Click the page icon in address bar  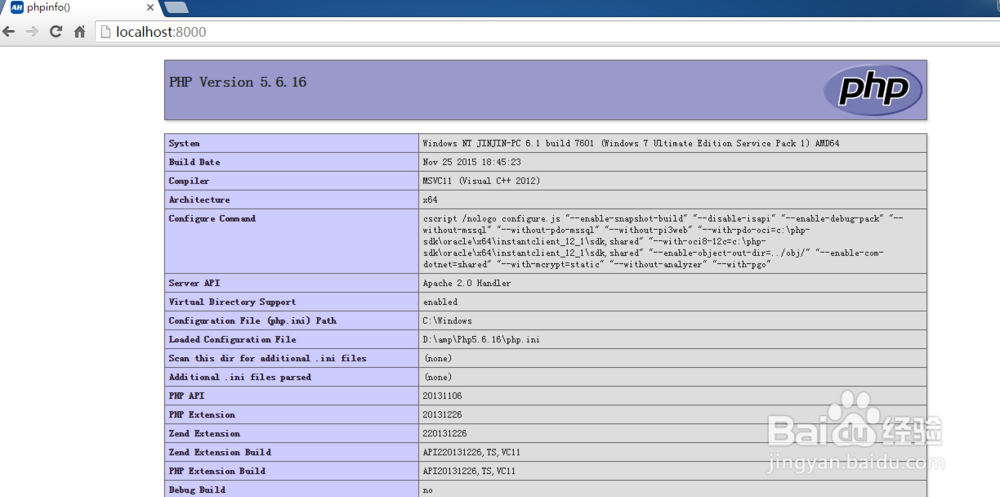(107, 31)
